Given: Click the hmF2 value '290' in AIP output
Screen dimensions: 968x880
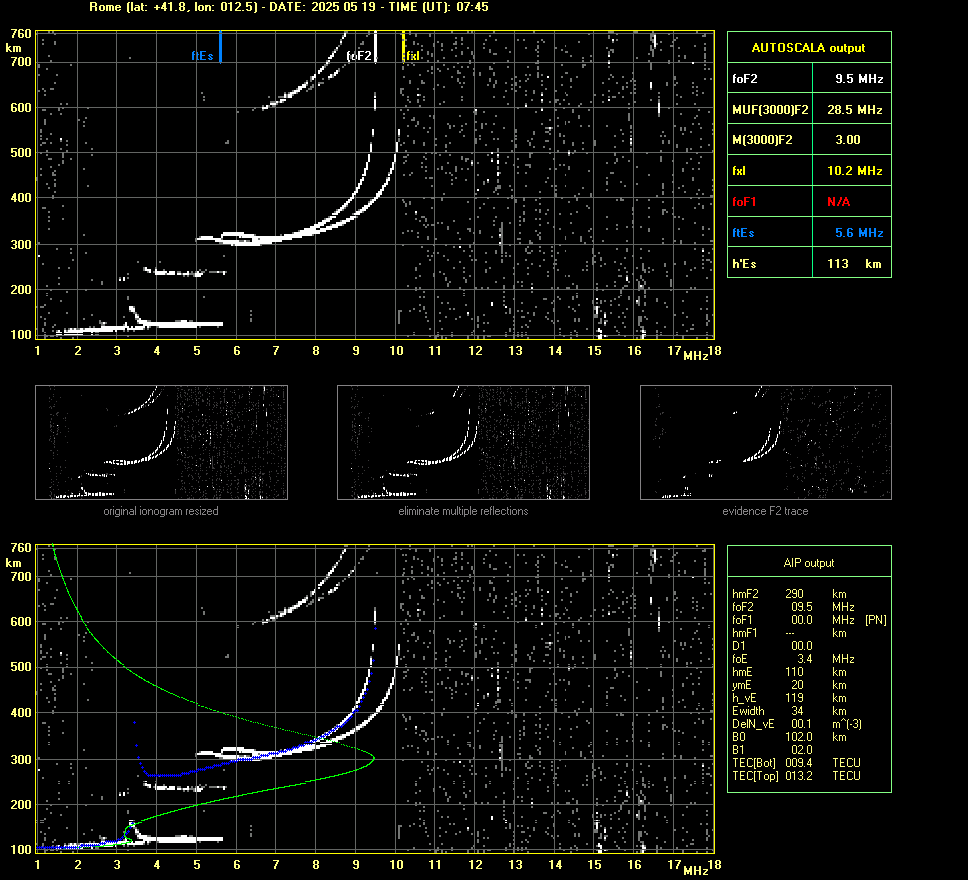Looking at the screenshot, I should (x=794, y=593).
